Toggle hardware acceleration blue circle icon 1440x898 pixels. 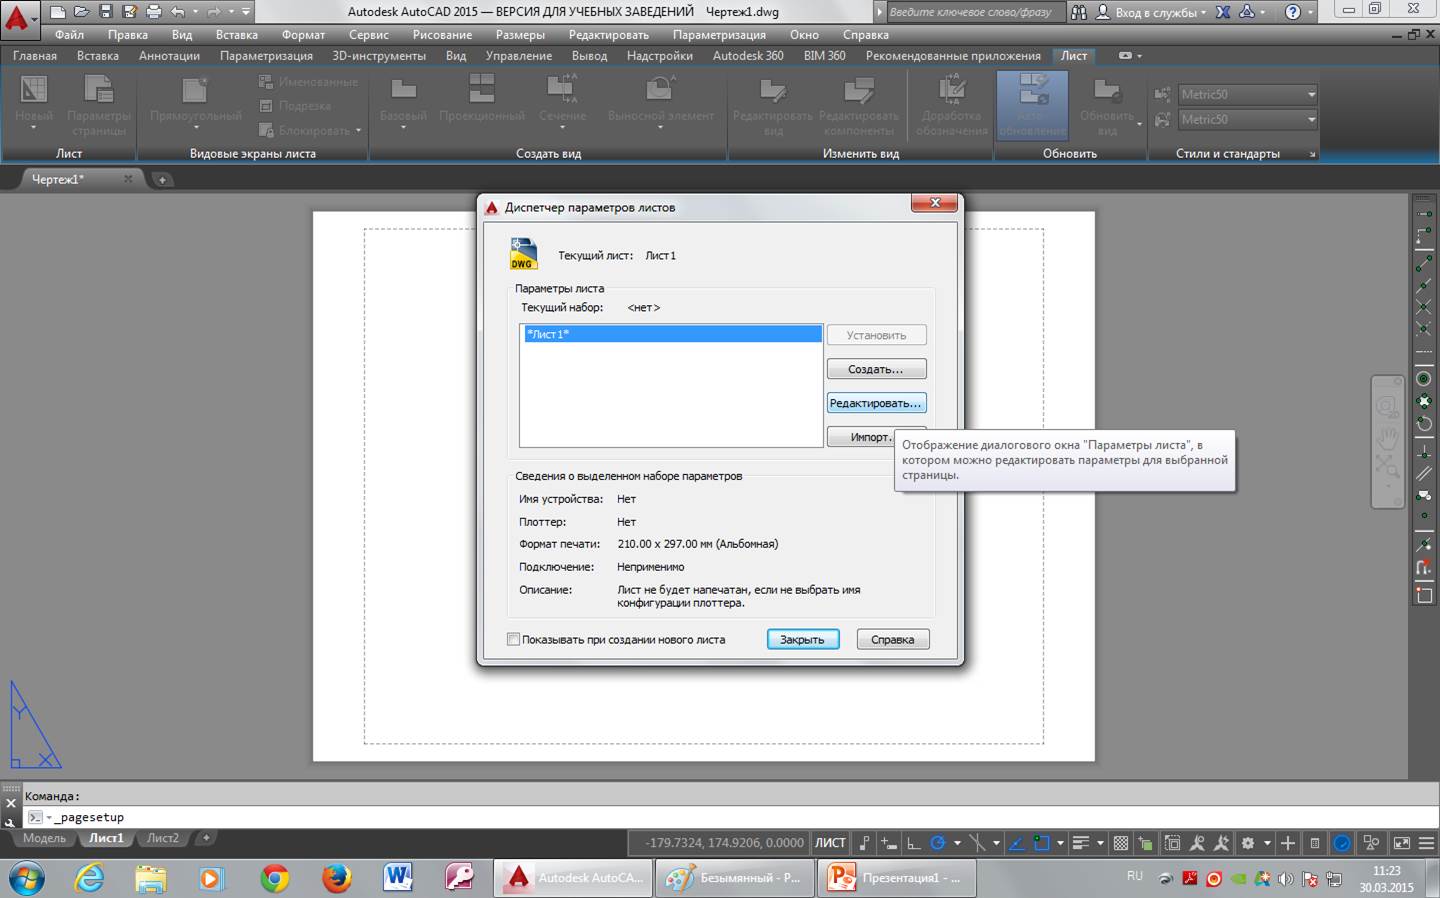click(1342, 843)
